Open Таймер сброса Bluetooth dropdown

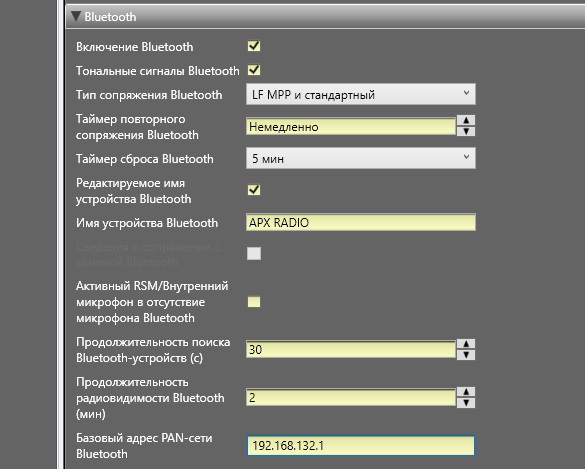(x=361, y=158)
